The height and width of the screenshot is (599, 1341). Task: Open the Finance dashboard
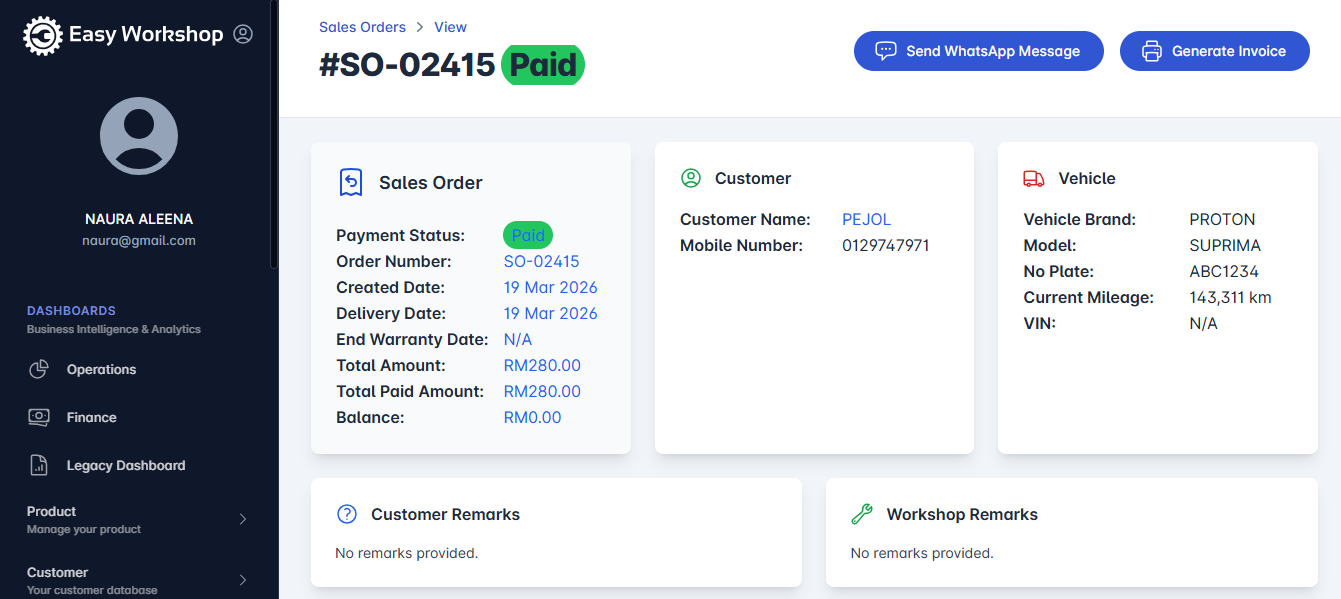point(91,417)
